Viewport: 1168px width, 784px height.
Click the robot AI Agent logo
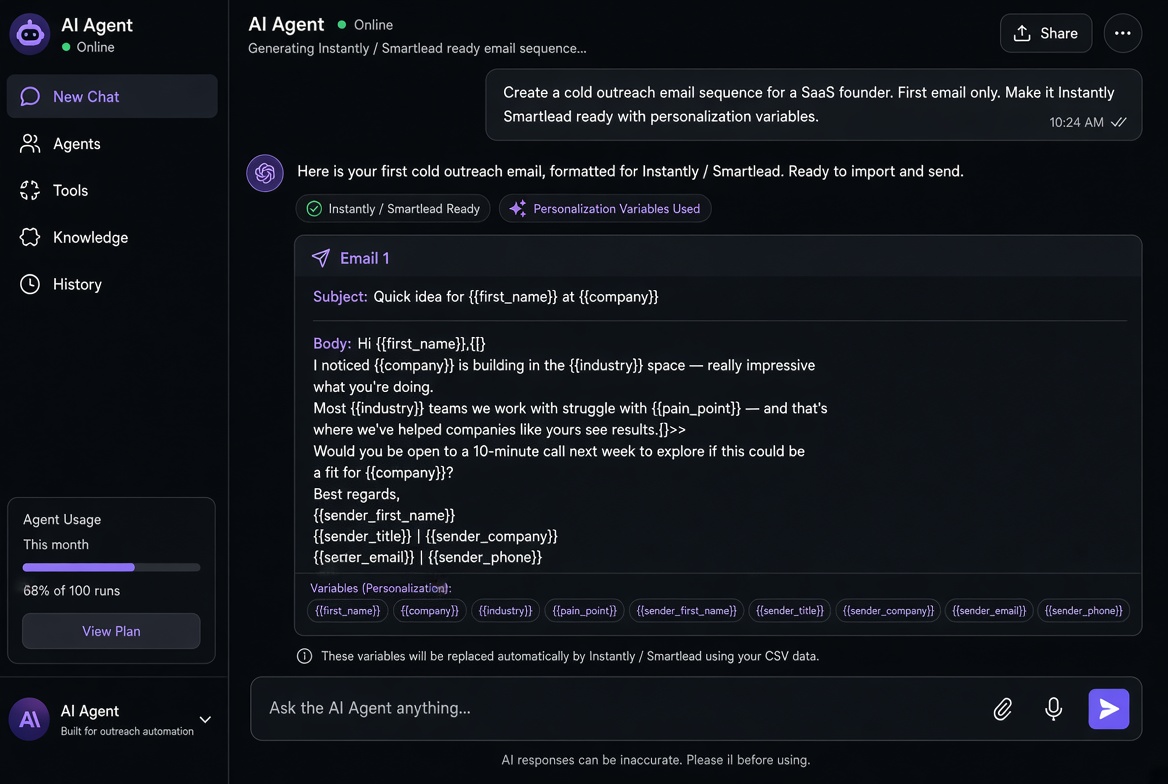tap(30, 34)
